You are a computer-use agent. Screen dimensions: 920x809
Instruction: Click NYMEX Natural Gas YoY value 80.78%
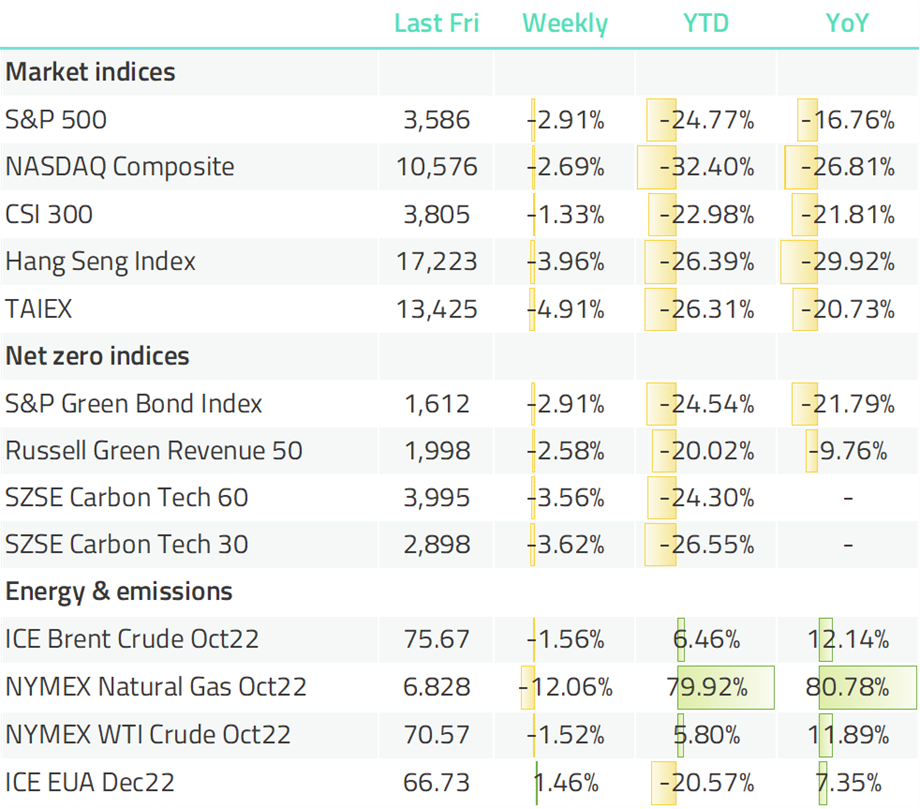[x=848, y=687]
